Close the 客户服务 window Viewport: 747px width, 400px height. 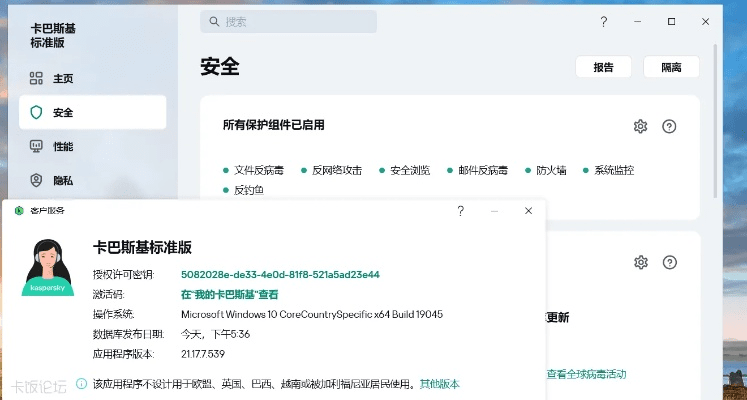pyautogui.click(x=528, y=211)
